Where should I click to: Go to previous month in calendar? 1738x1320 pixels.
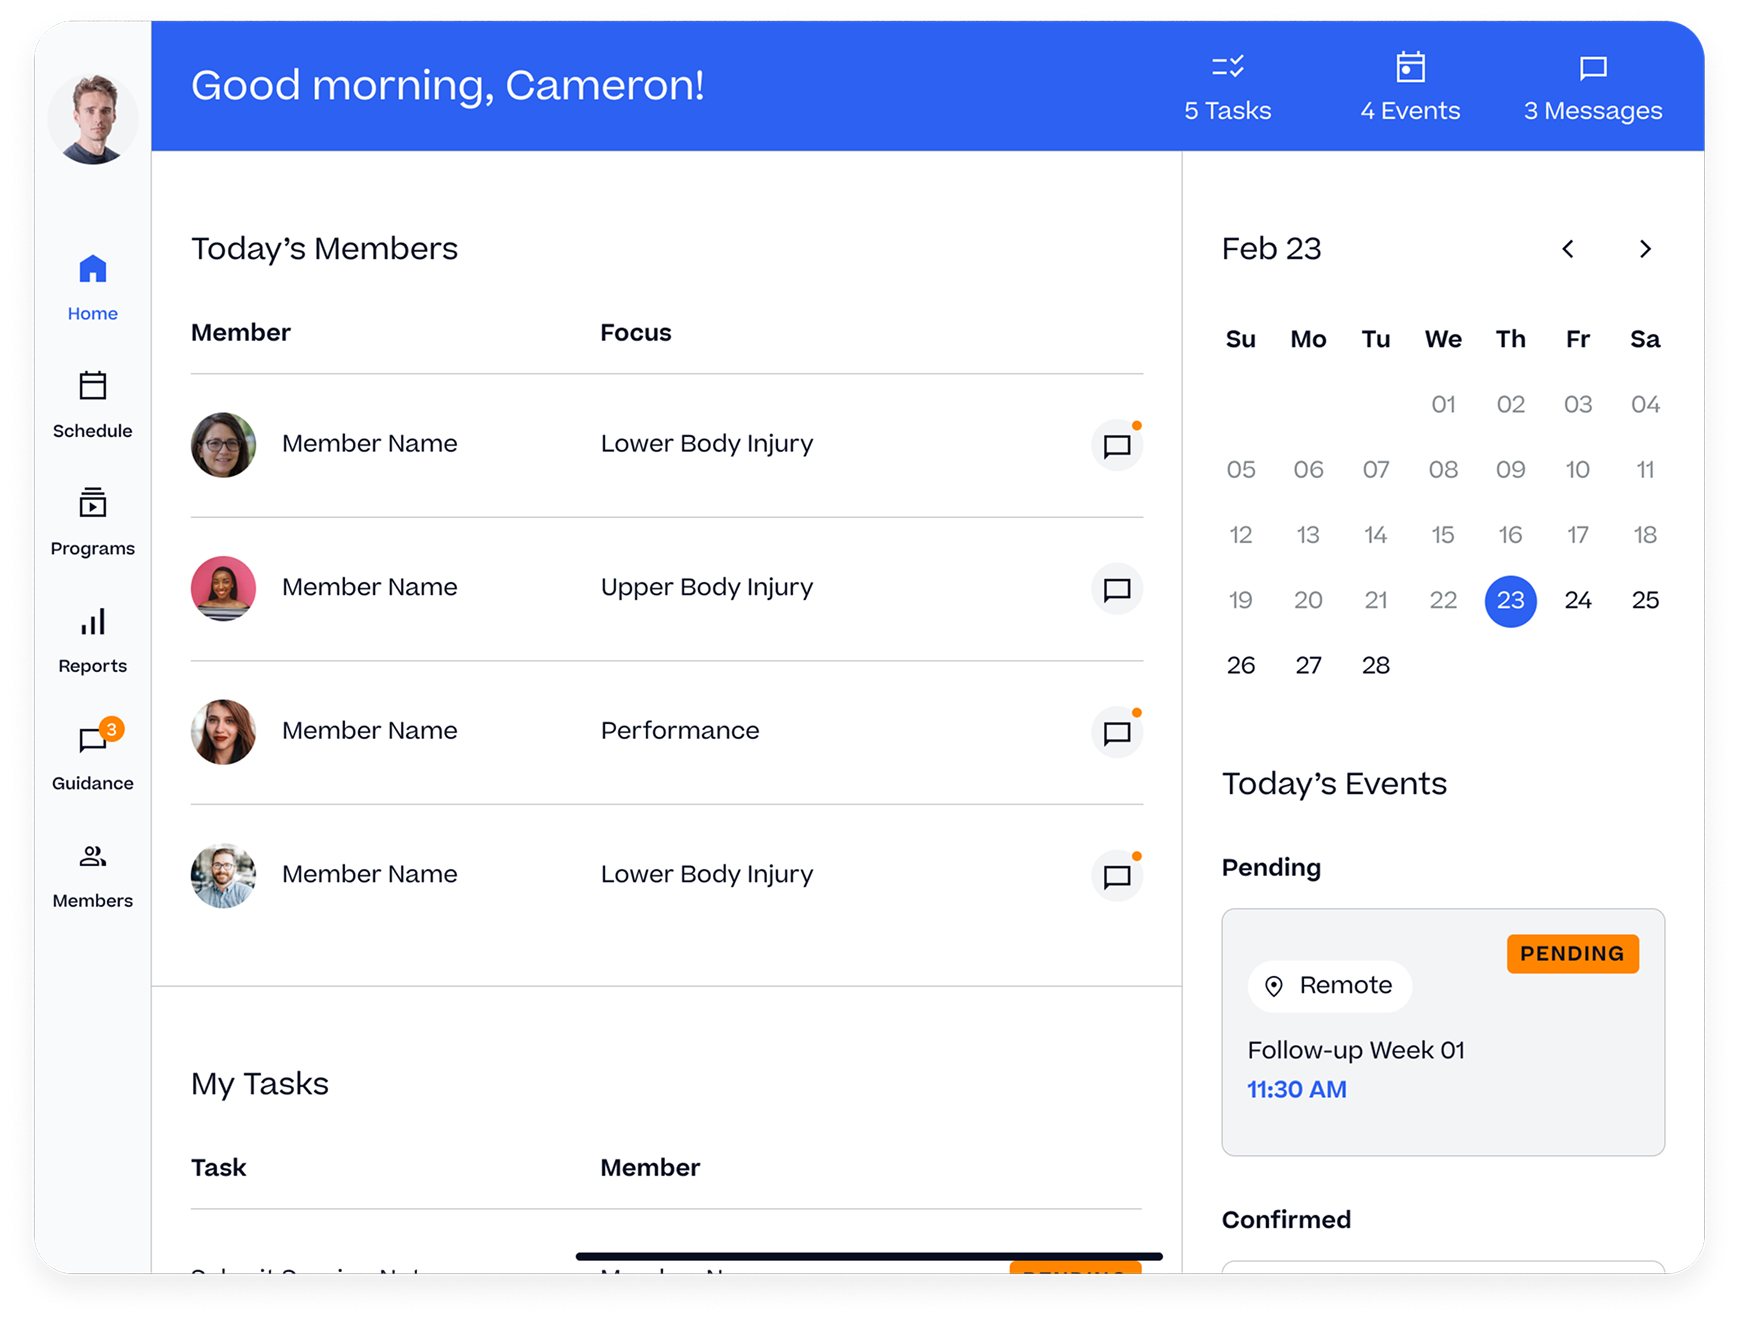pyautogui.click(x=1568, y=249)
